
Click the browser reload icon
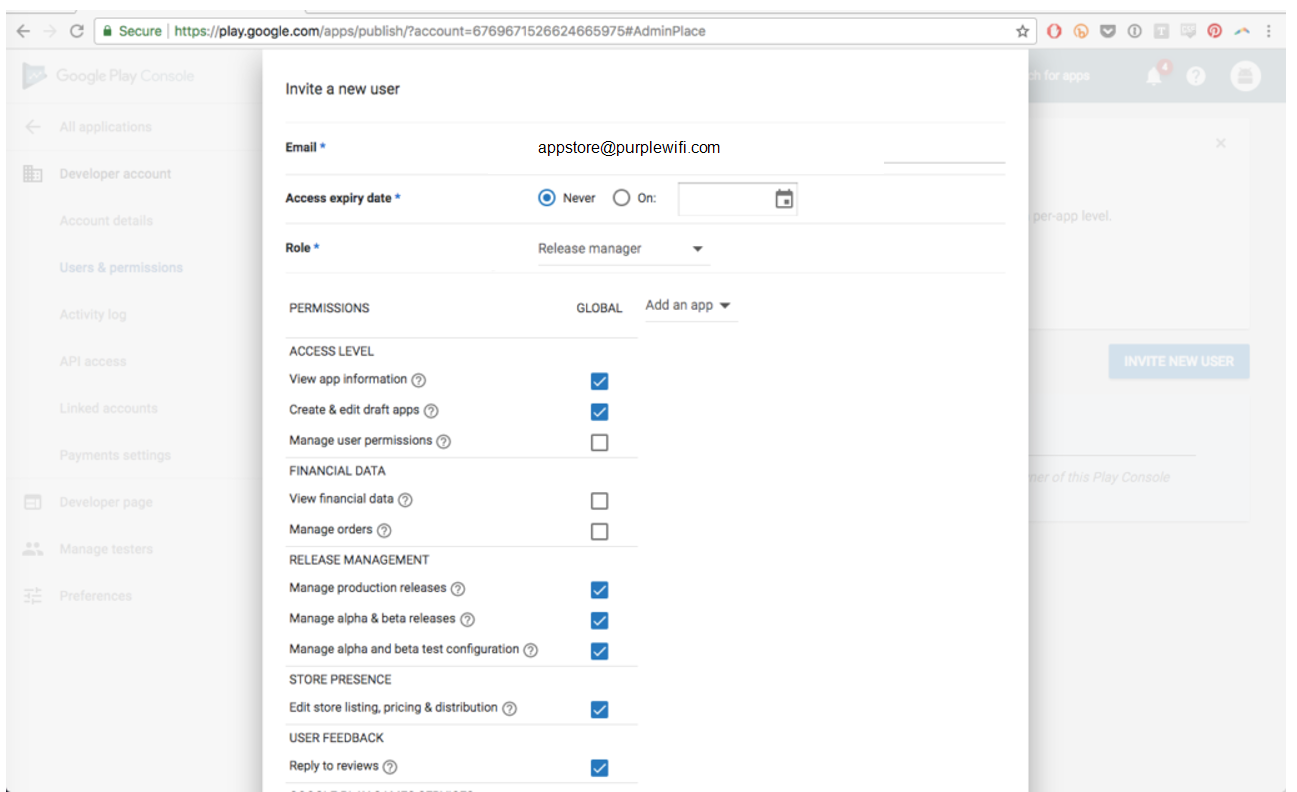tap(77, 31)
